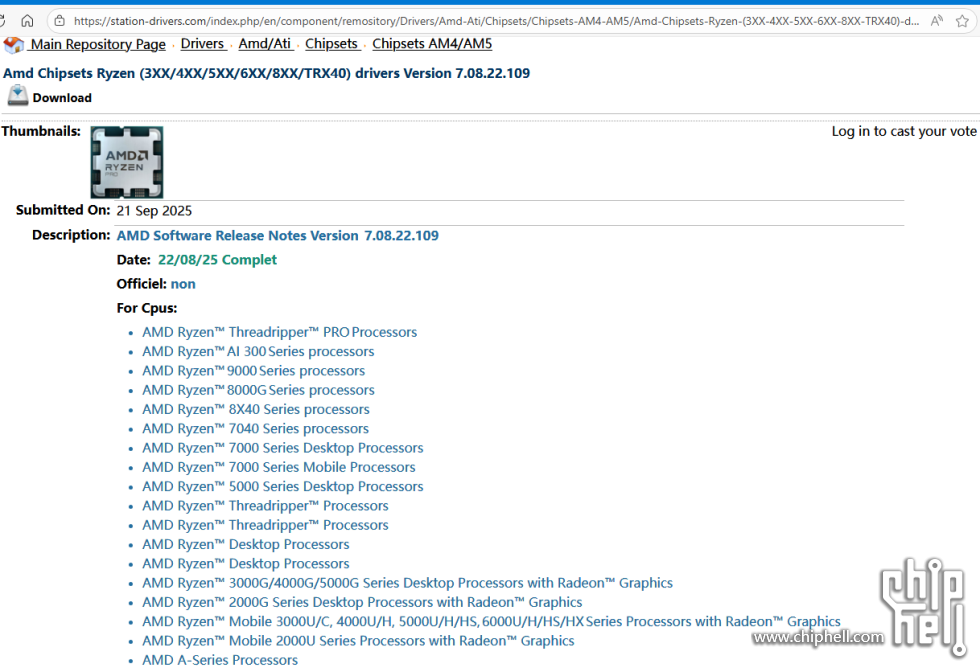
Task: Click the Download text link
Action: [x=62, y=98]
